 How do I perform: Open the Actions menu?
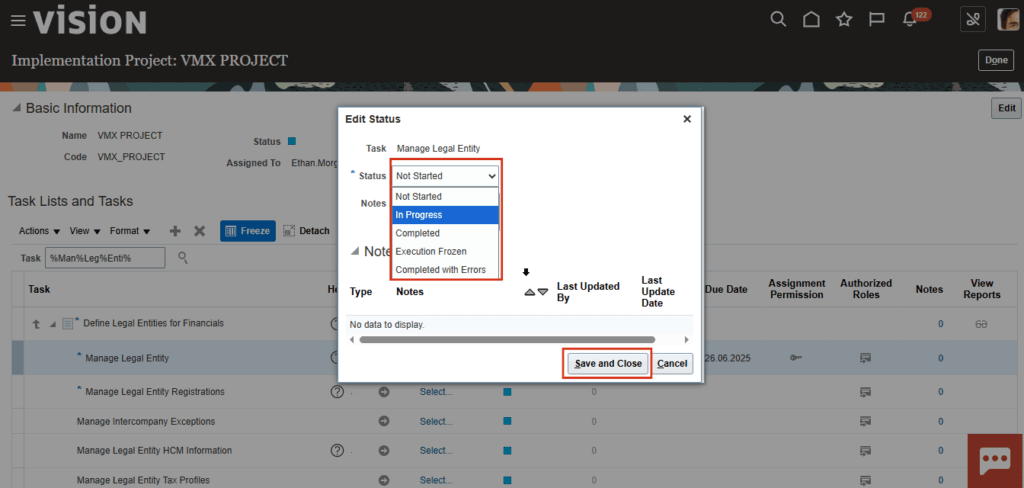pos(39,231)
